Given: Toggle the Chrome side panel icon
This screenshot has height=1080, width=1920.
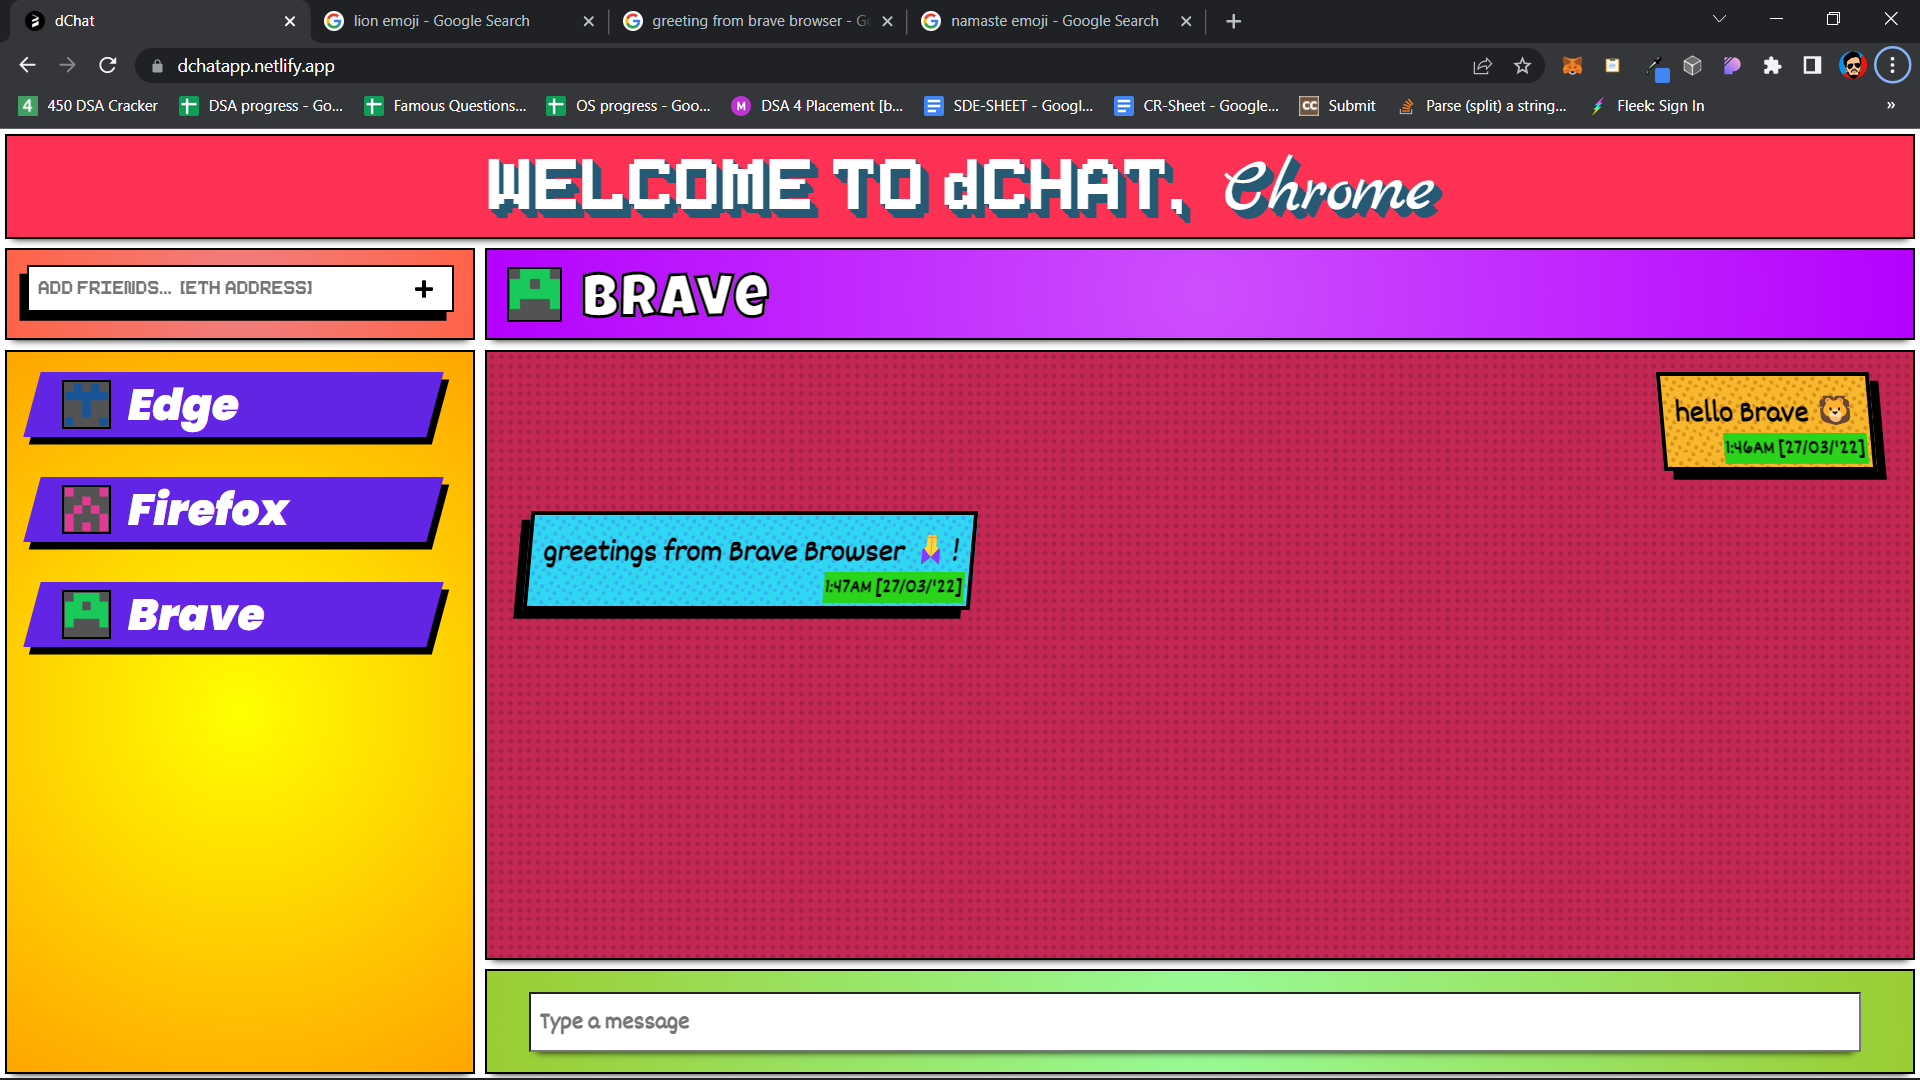Looking at the screenshot, I should (x=1812, y=66).
